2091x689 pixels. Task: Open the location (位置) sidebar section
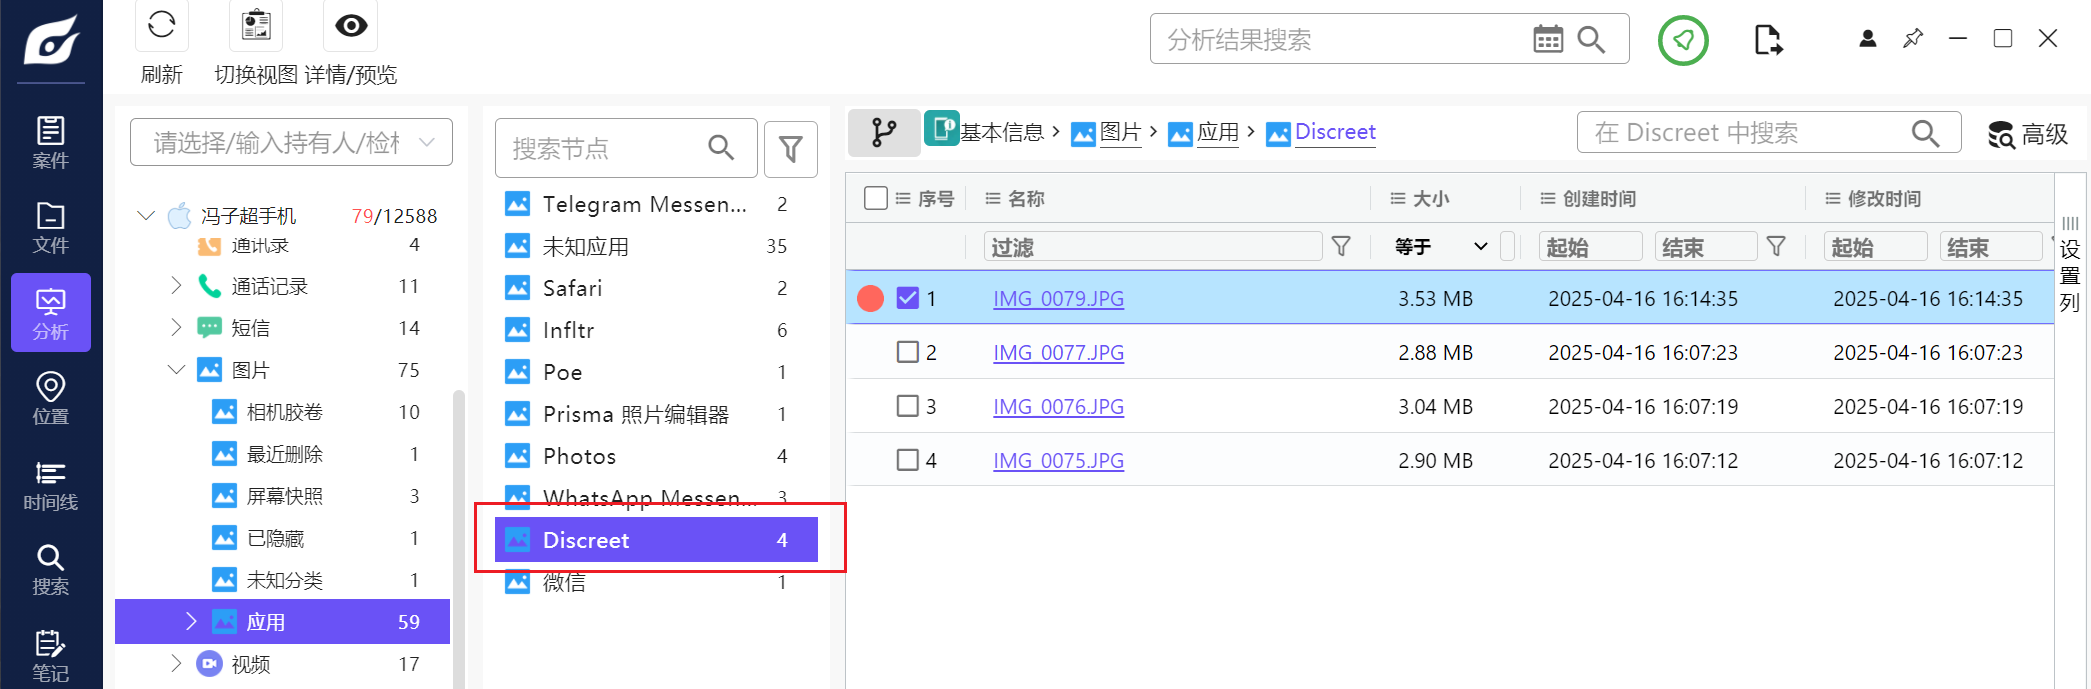(50, 399)
